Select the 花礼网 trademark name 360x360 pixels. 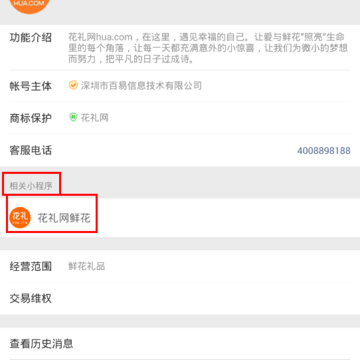click(95, 118)
